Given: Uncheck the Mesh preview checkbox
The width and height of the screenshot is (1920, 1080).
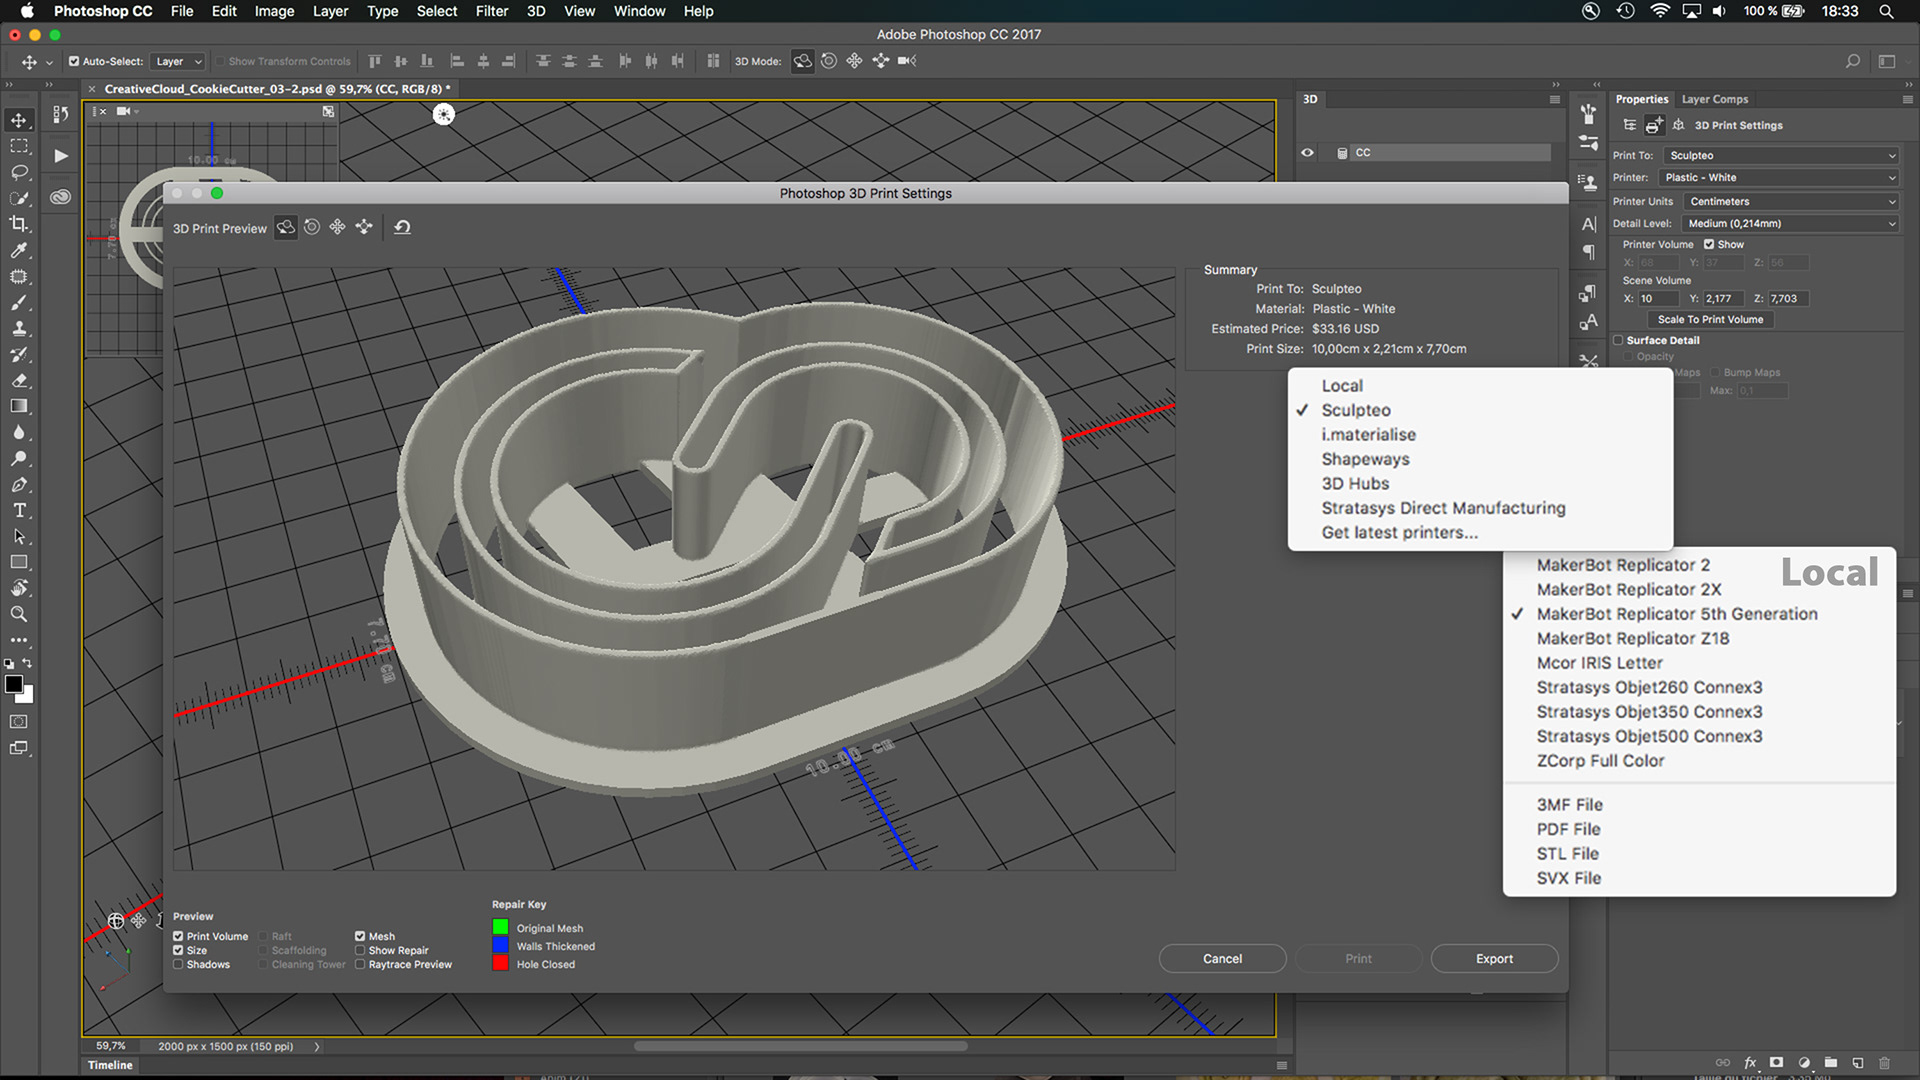Looking at the screenshot, I should pyautogui.click(x=360, y=937).
